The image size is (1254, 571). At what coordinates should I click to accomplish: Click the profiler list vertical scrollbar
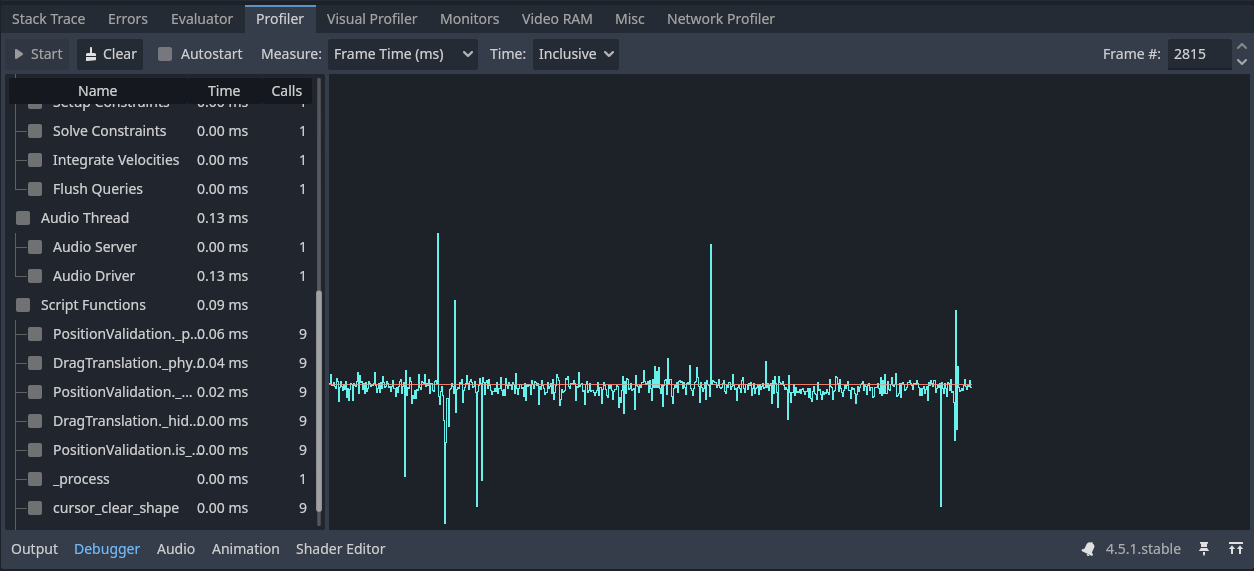(x=320, y=400)
